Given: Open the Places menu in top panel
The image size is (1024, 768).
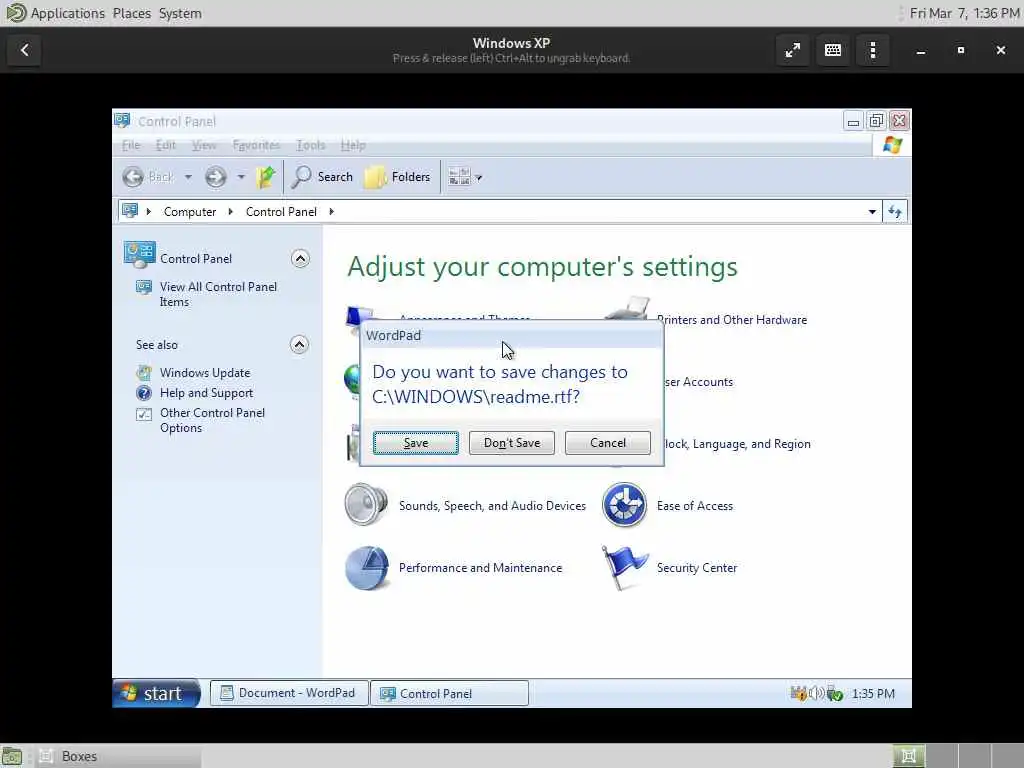Looking at the screenshot, I should click(131, 13).
